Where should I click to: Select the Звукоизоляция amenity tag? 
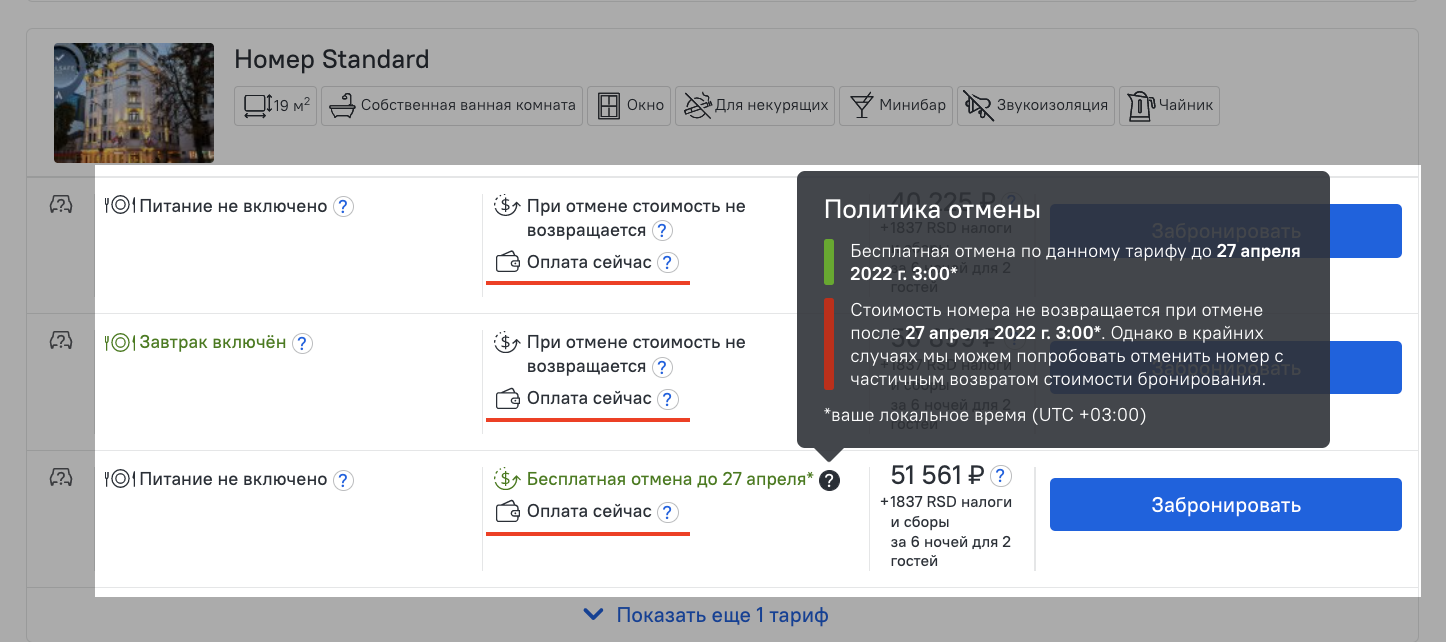click(1036, 106)
